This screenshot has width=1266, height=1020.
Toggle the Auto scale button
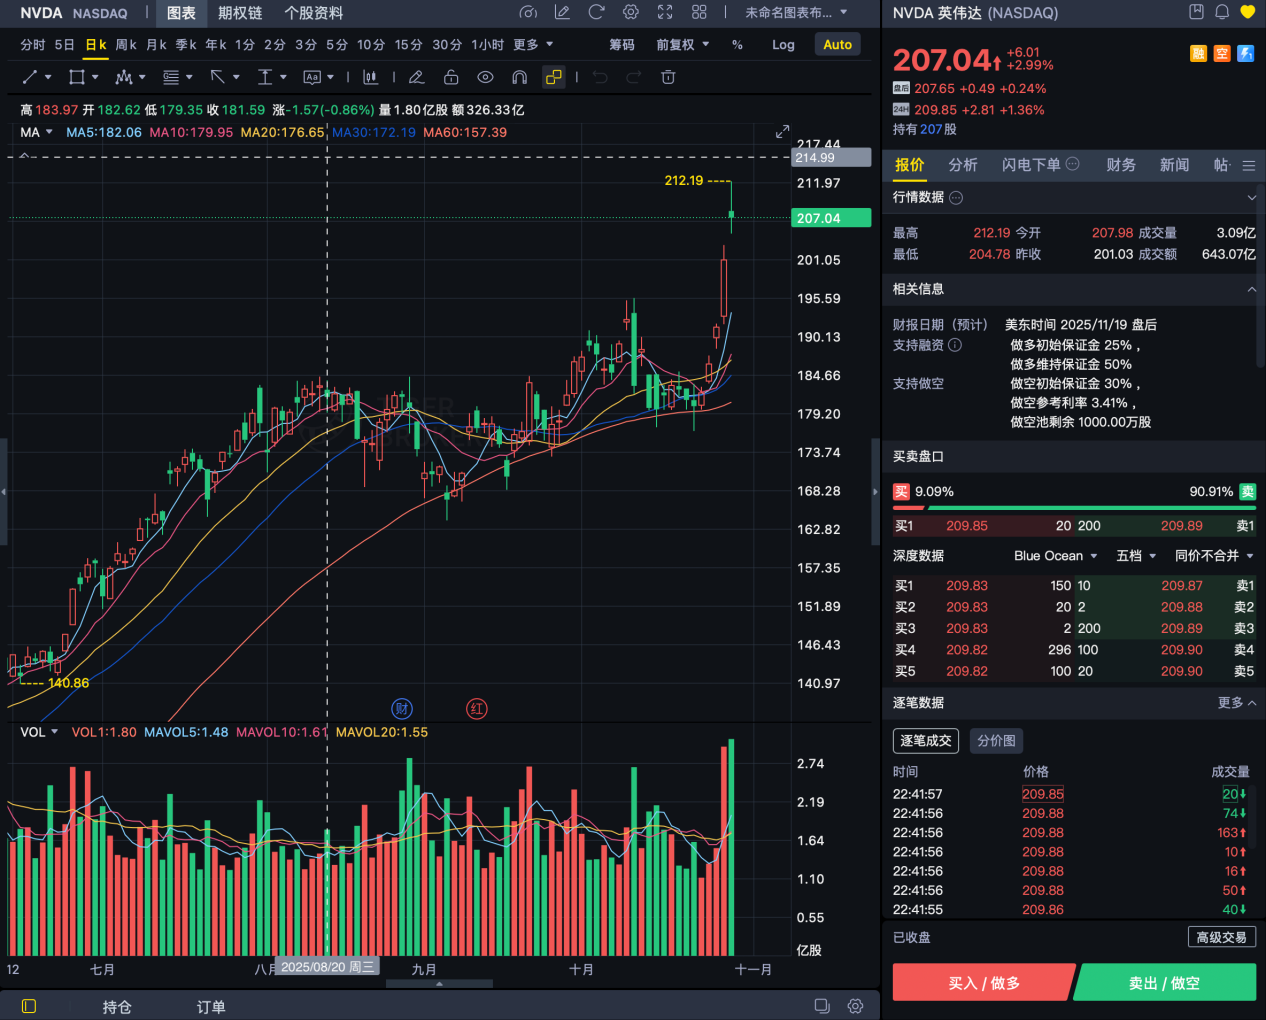click(837, 45)
